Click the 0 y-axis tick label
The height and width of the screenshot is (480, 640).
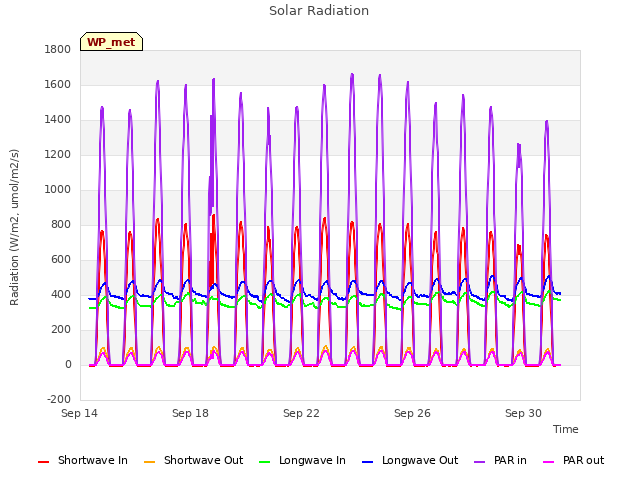pos(68,364)
